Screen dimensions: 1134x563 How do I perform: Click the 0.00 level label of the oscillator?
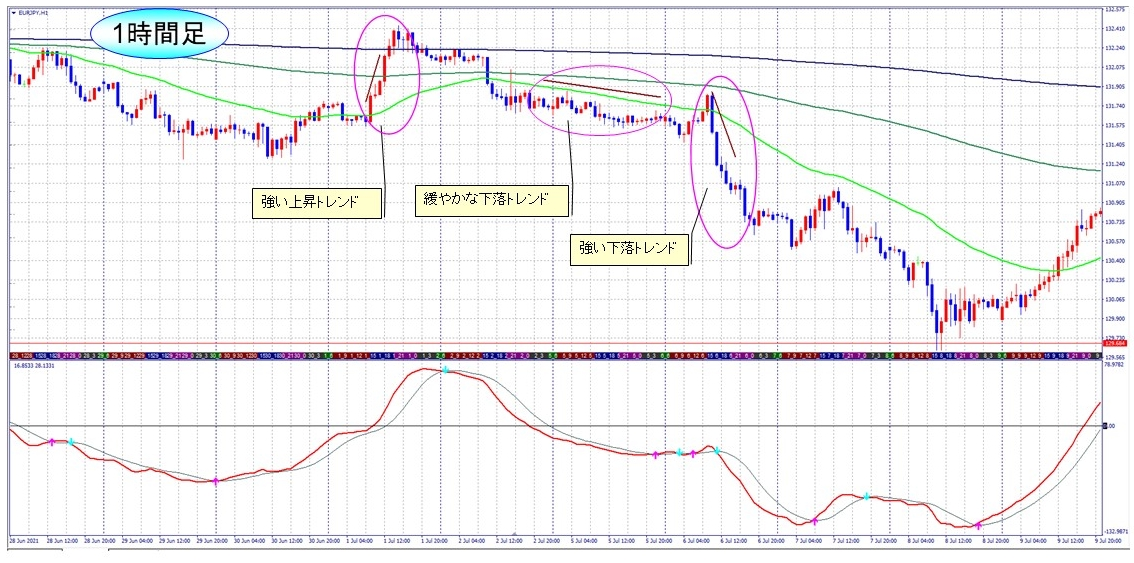coord(1111,426)
